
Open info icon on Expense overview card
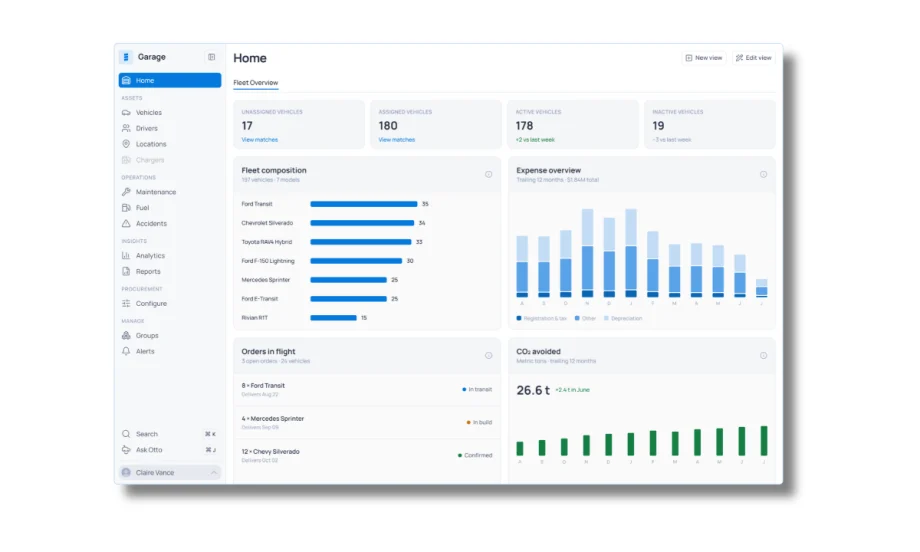tap(763, 174)
